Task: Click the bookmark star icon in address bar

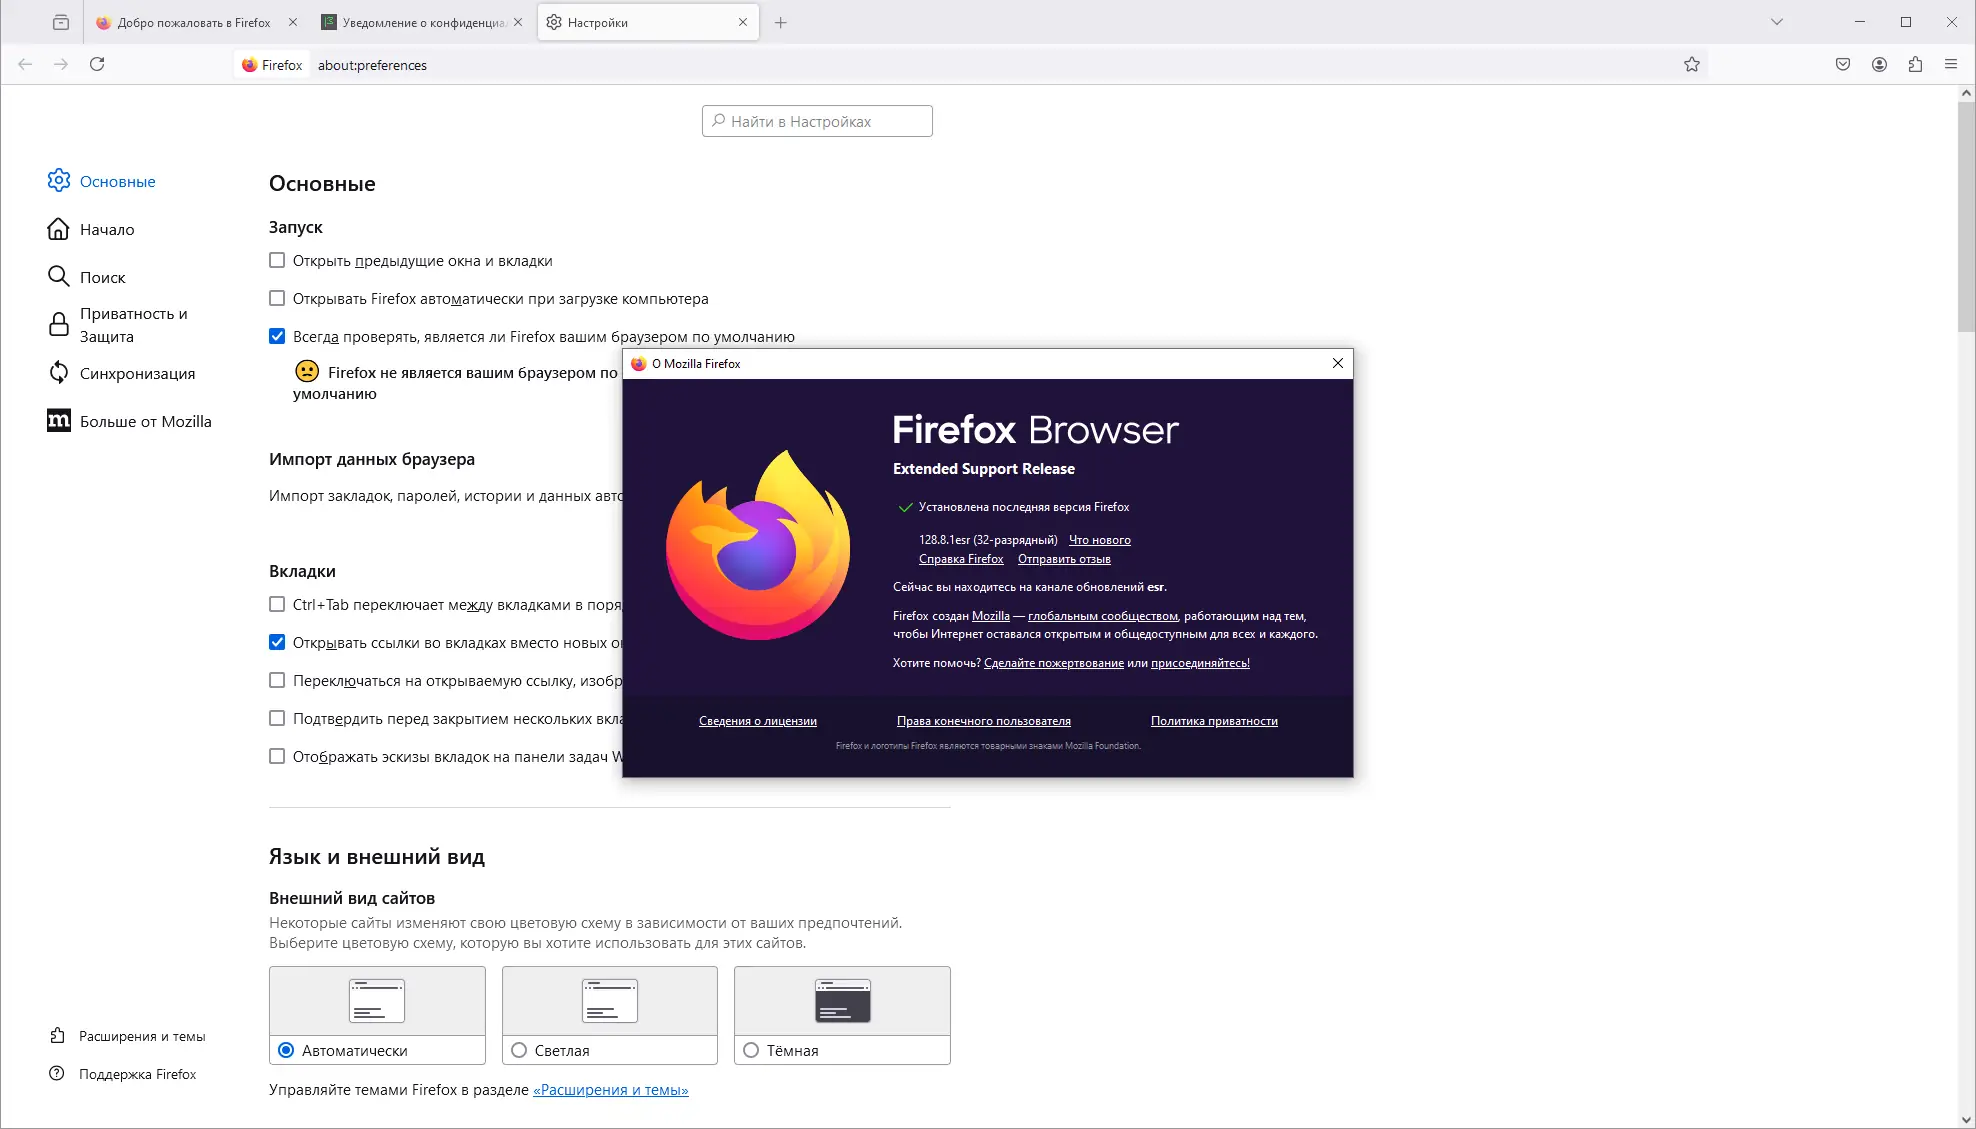Action: [1691, 65]
